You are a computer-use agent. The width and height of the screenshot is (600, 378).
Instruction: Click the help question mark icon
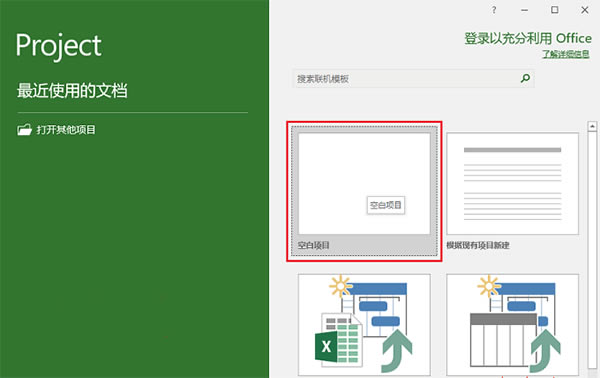click(494, 10)
